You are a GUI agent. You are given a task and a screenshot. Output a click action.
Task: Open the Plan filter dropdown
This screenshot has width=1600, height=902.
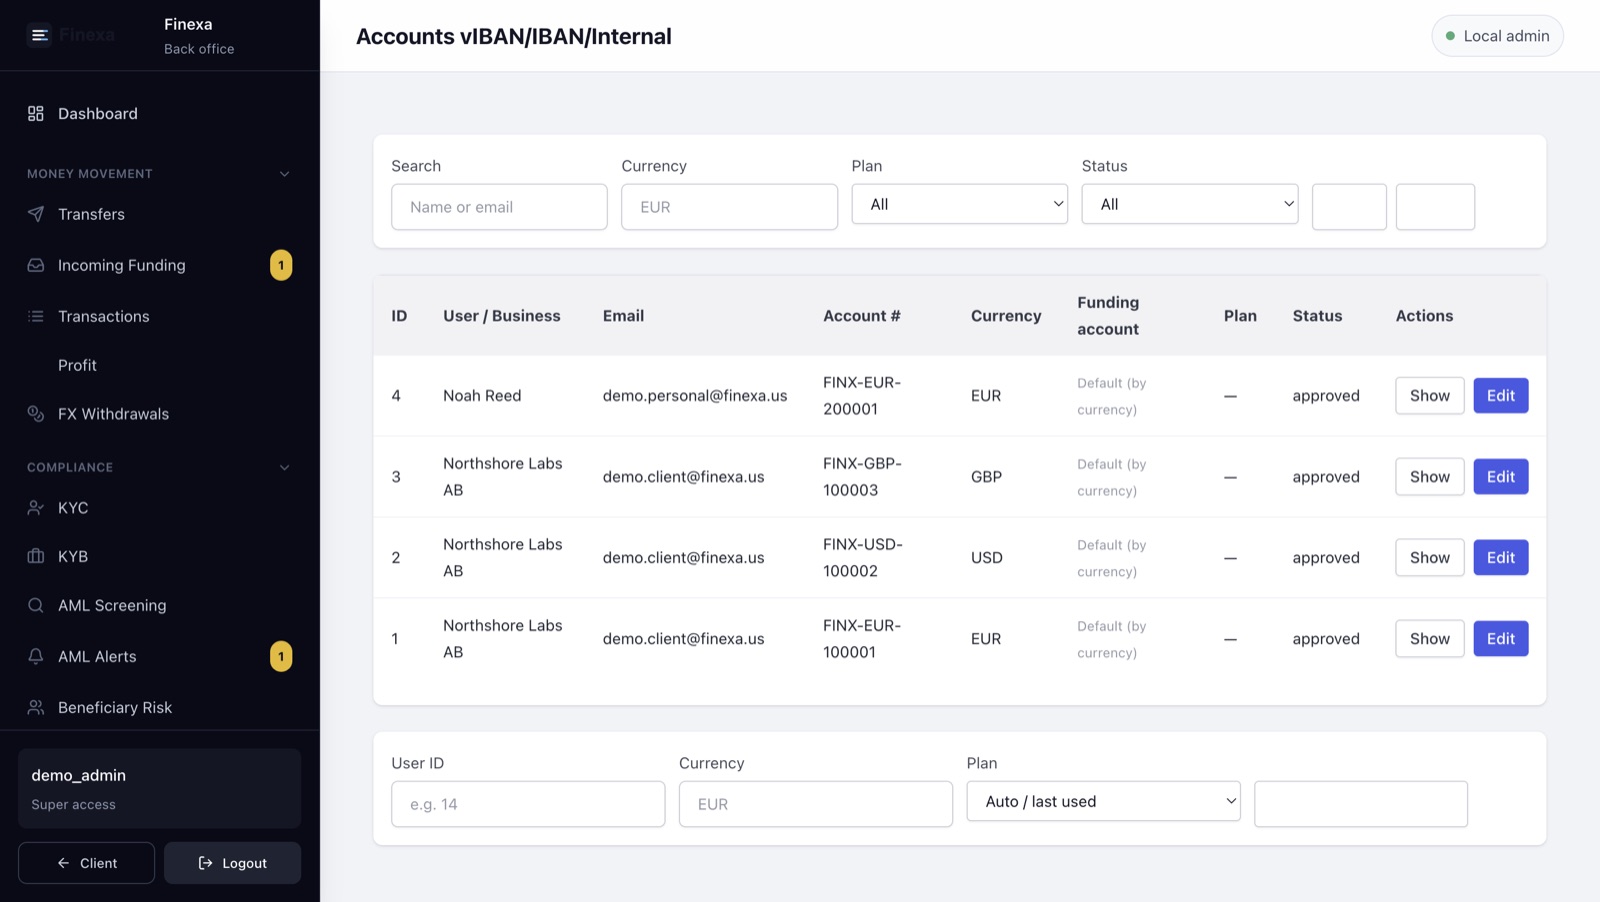pos(960,204)
